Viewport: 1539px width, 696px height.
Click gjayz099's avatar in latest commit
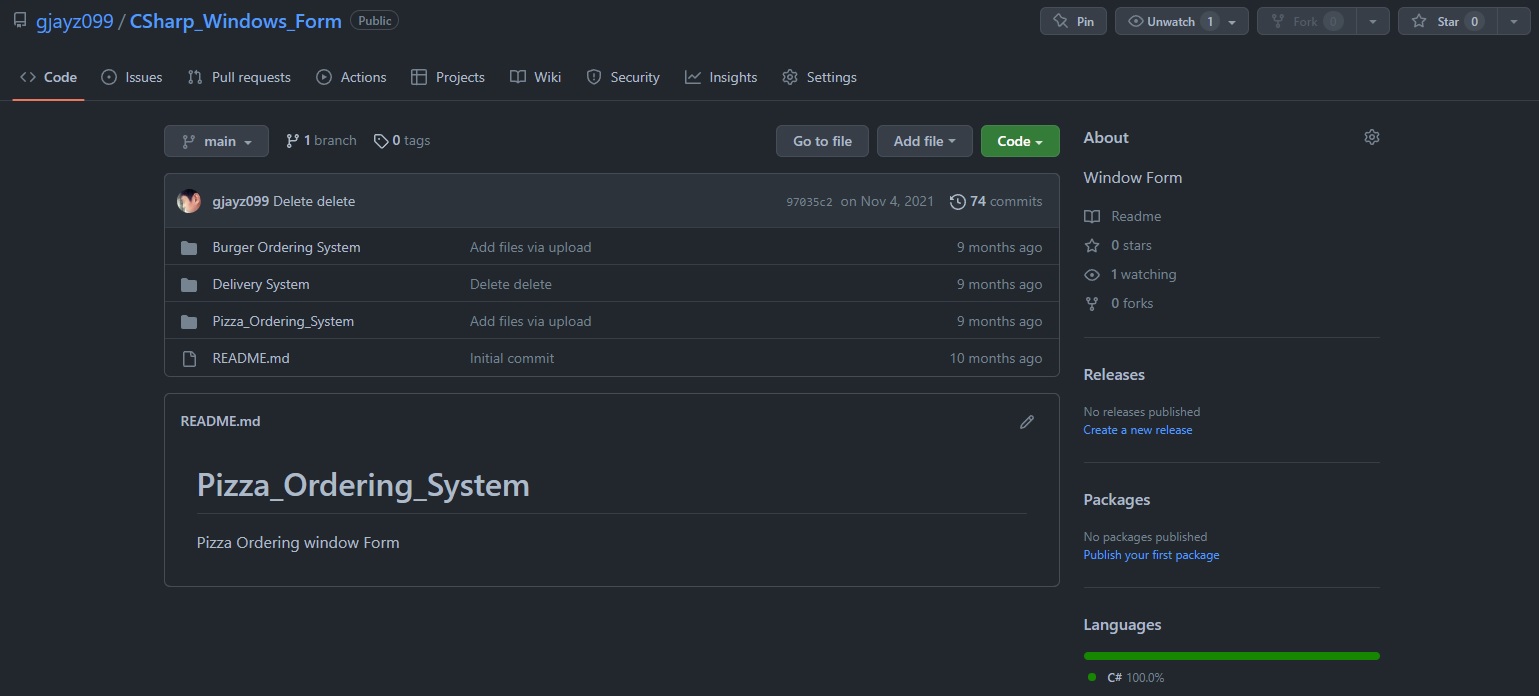tap(189, 201)
